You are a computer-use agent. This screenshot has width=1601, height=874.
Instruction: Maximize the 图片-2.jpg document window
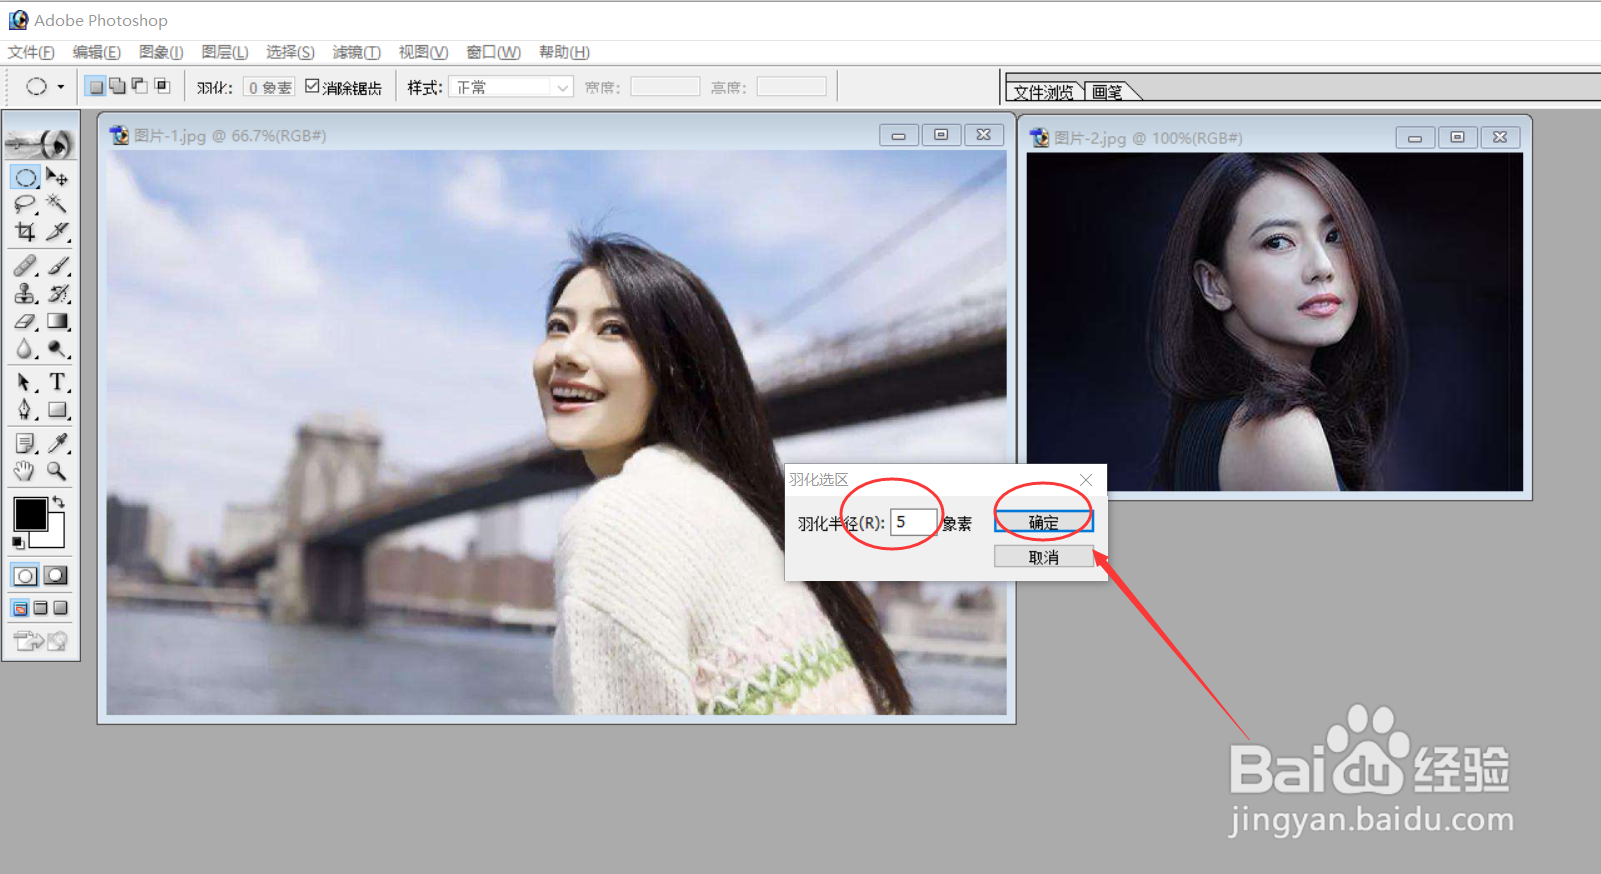click(1457, 137)
